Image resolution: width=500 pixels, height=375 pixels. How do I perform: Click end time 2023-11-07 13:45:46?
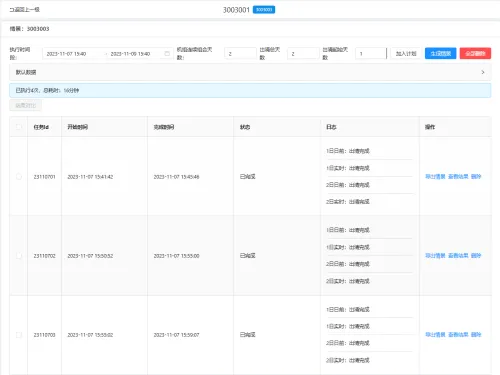coord(176,177)
